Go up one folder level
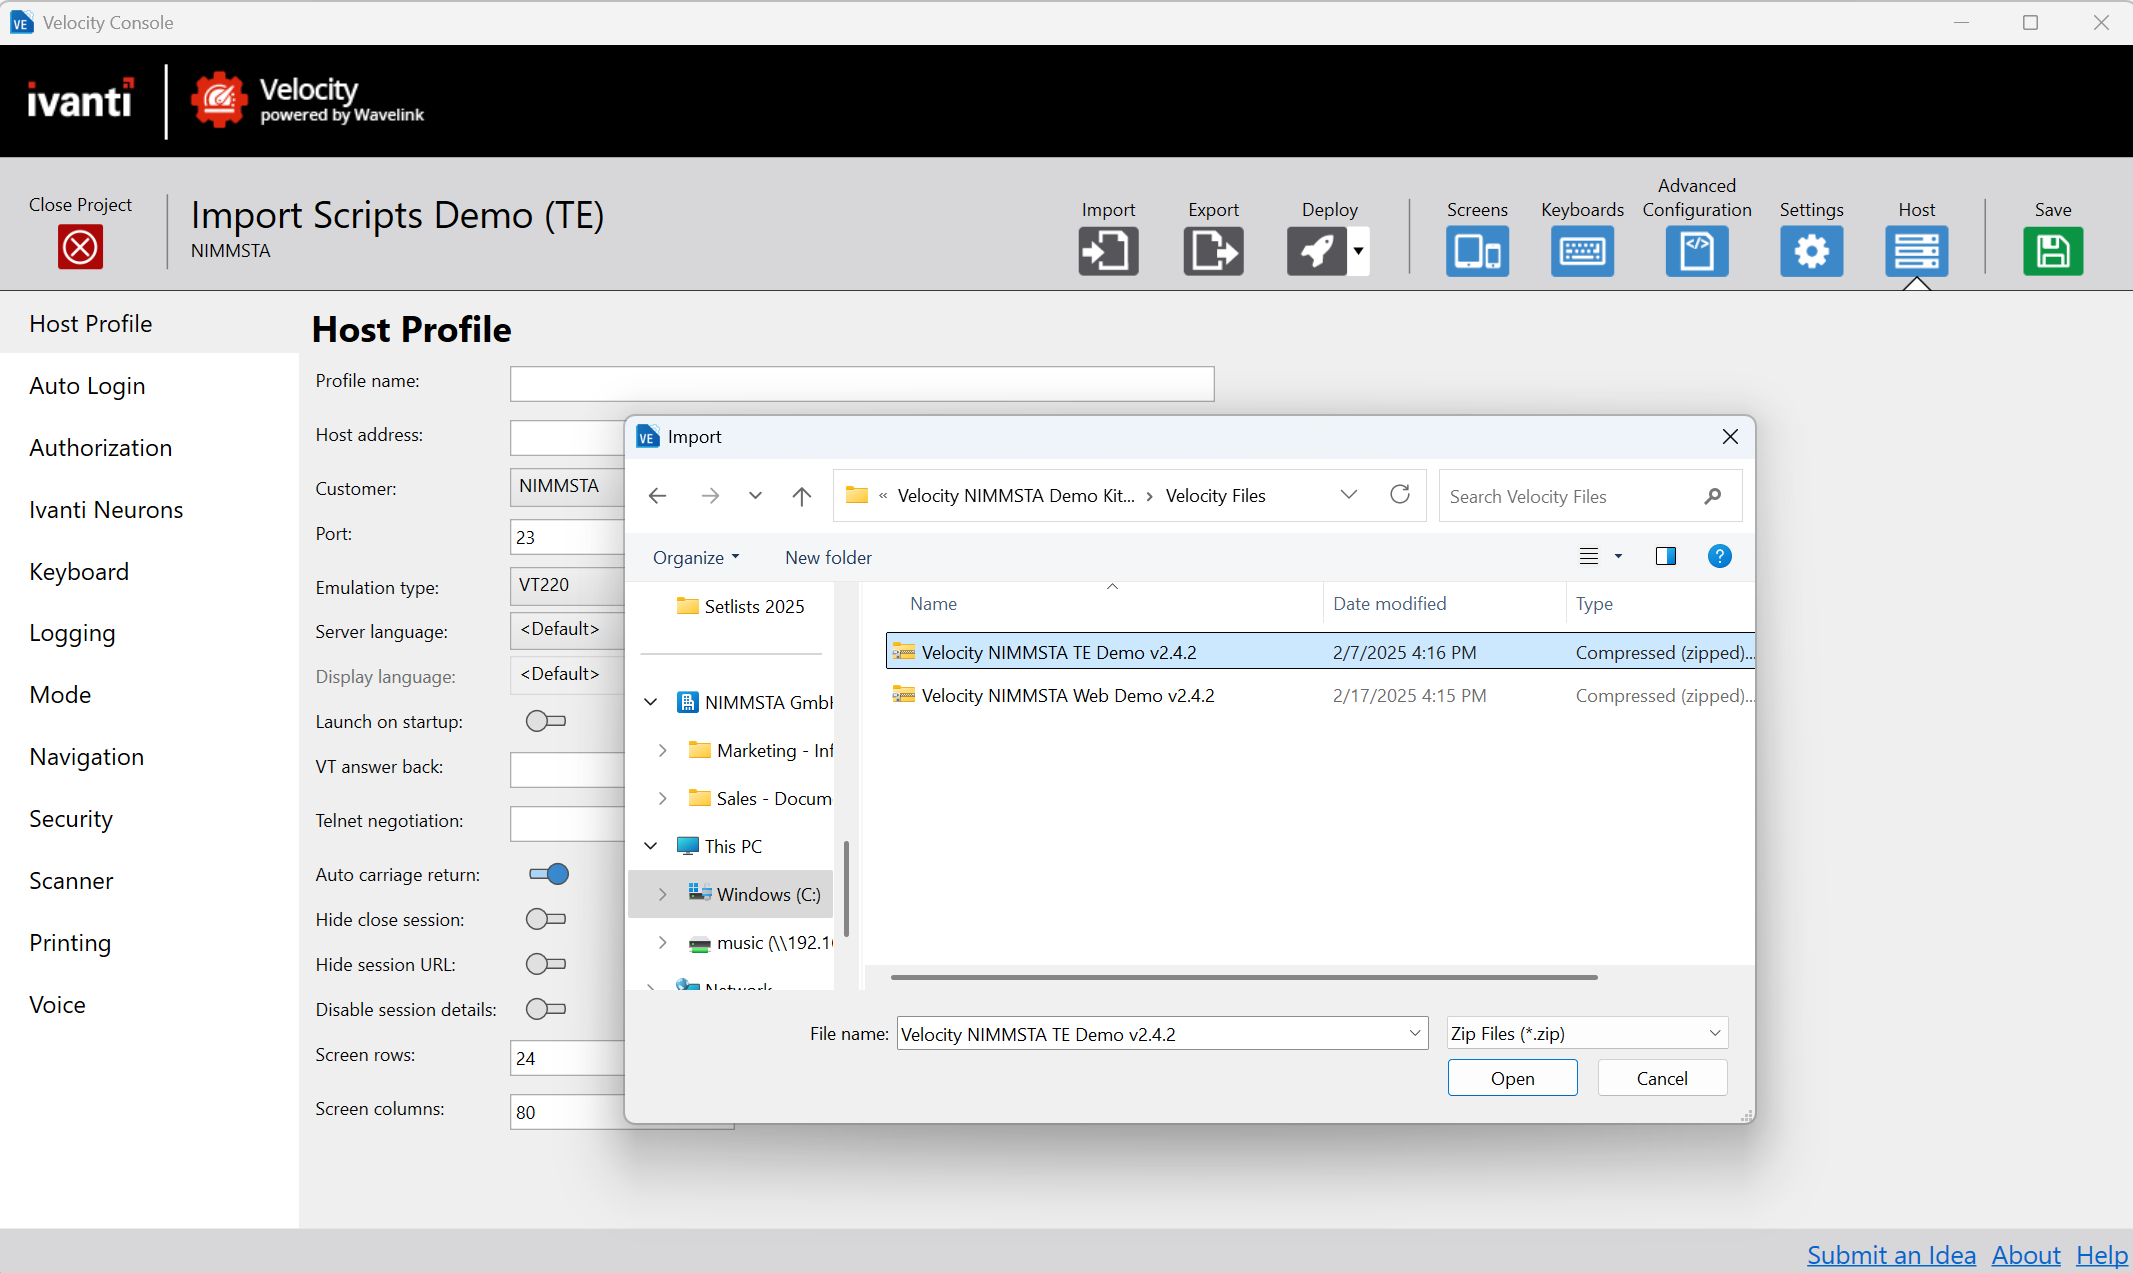Viewport: 2133px width, 1273px height. click(x=802, y=496)
